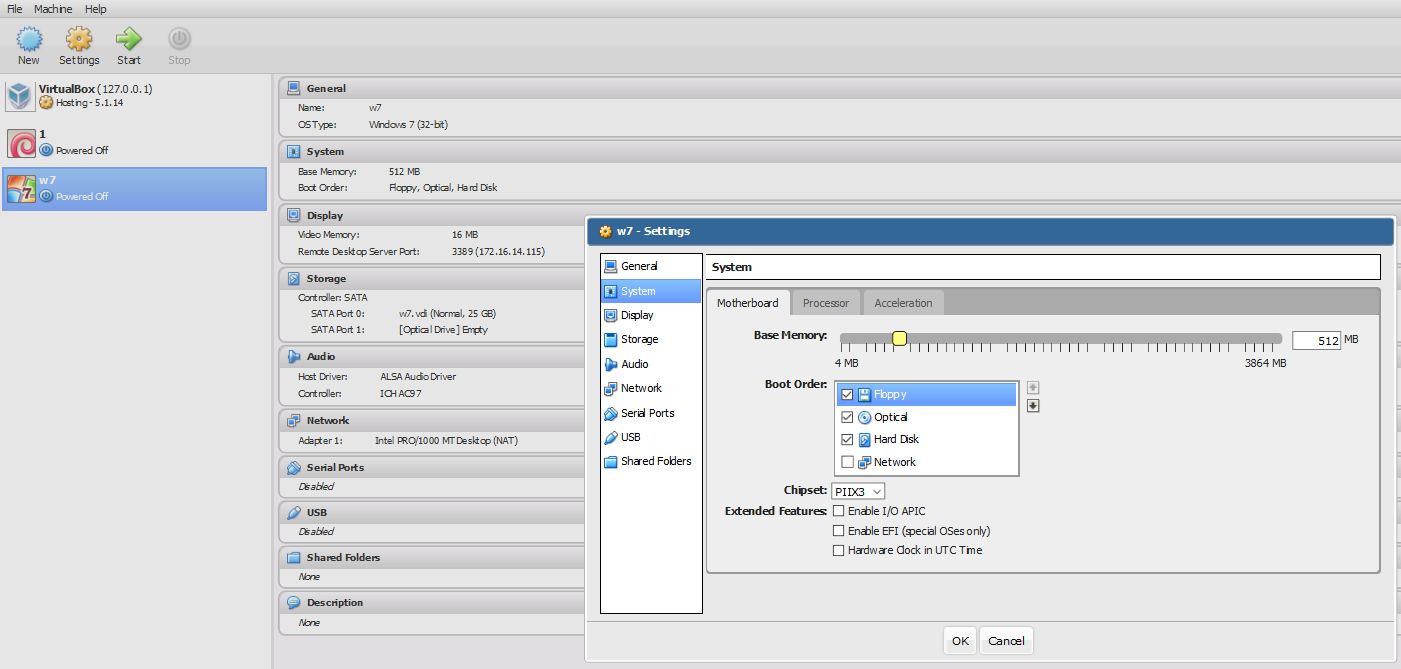Click the '3389 (172.16.14.115)' remote desktop port

pos(498,251)
